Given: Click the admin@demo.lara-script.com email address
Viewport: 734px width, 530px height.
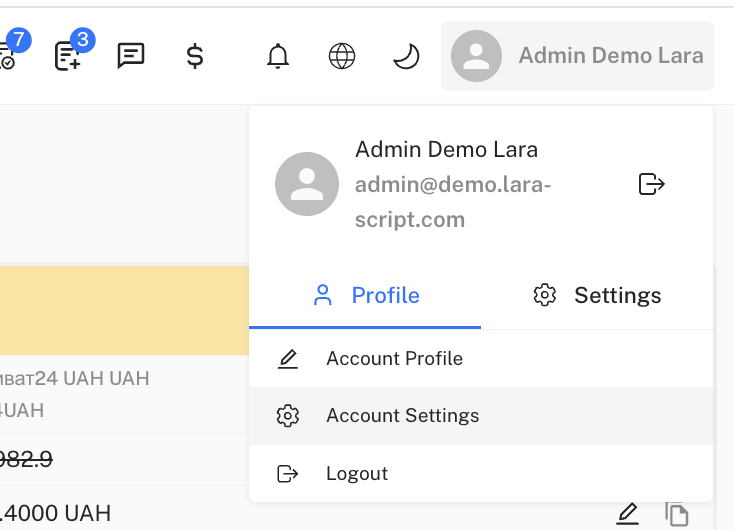Looking at the screenshot, I should pos(452,202).
